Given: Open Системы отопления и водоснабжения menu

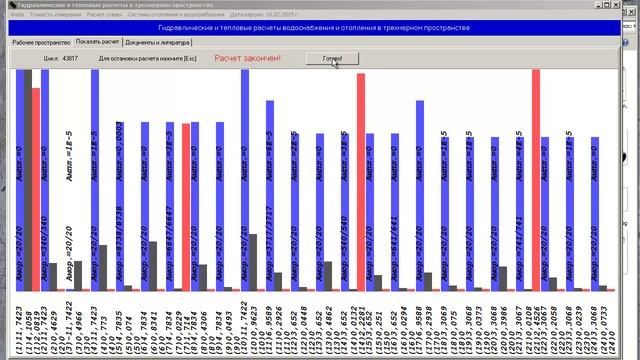Looking at the screenshot, I should (176, 14).
